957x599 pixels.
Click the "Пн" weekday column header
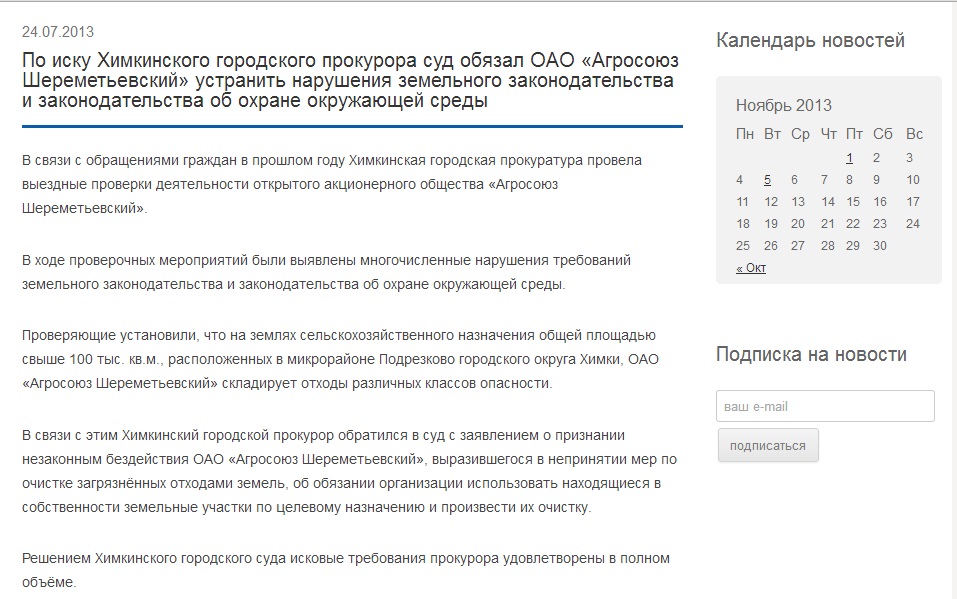tap(745, 134)
